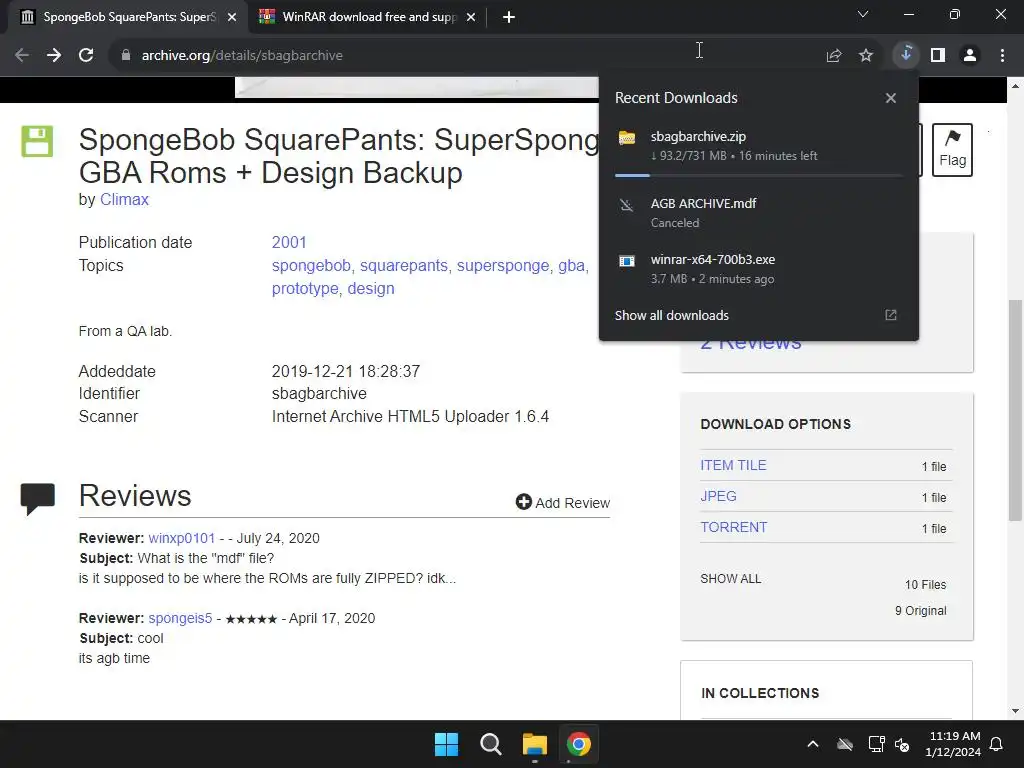1024x768 pixels.
Task: Reload the archive.org page
Action: [86, 56]
